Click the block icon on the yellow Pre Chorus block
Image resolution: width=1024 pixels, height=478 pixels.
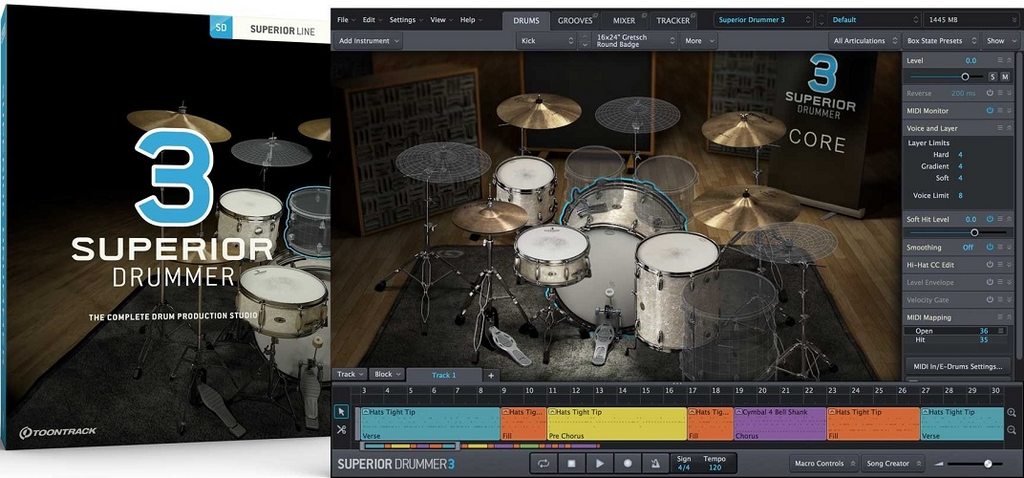pyautogui.click(x=552, y=412)
